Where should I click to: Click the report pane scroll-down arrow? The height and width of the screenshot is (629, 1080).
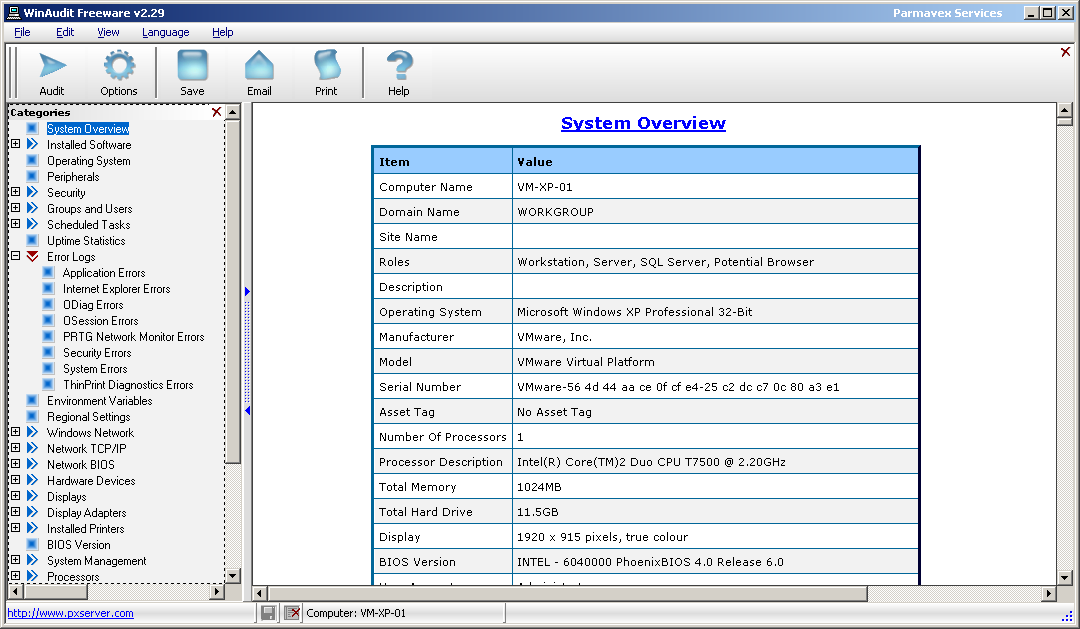point(1065,577)
